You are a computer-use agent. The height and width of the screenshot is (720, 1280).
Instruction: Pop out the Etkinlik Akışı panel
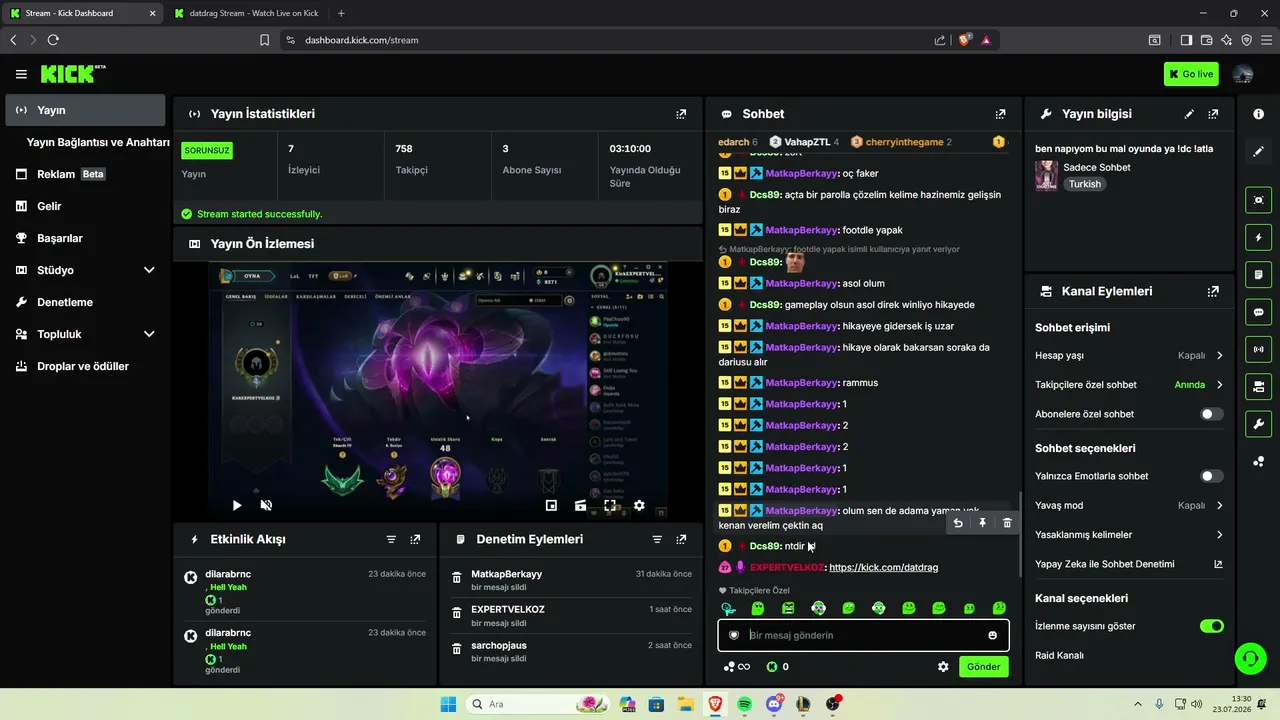coord(415,539)
